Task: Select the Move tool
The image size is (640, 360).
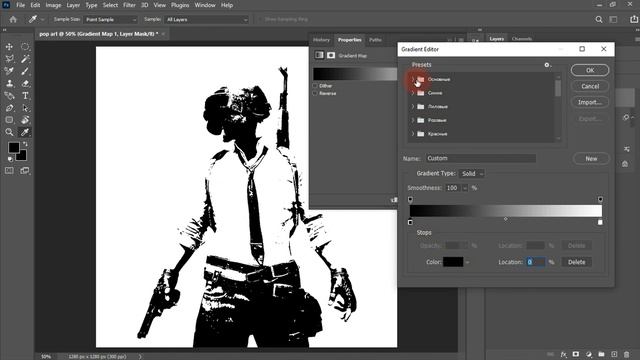Action: pos(9,47)
